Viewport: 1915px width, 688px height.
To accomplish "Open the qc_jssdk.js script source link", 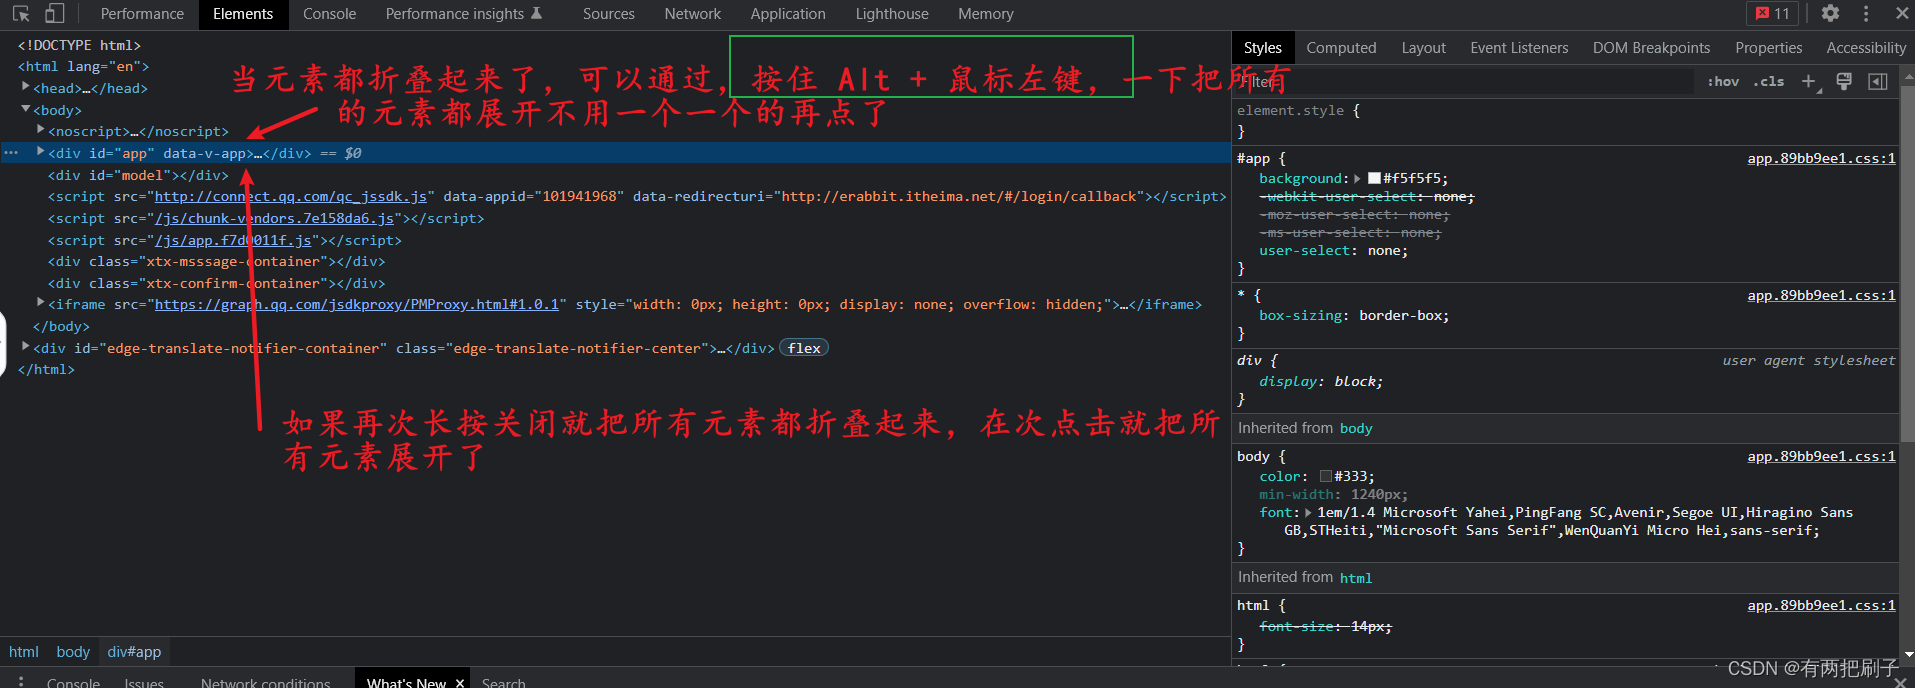I will 290,196.
